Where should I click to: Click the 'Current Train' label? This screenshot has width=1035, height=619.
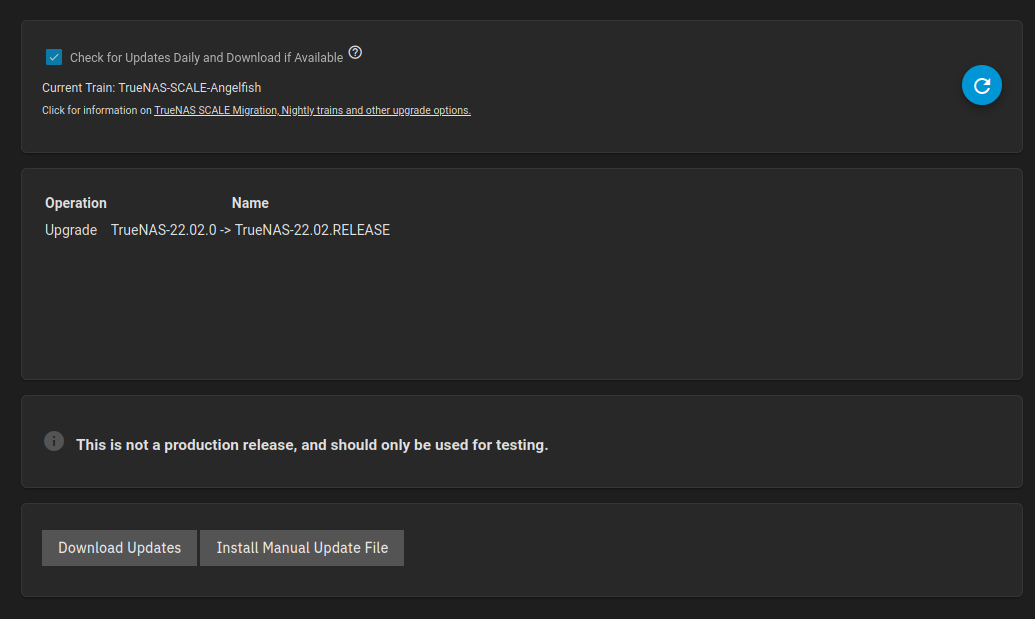(78, 88)
